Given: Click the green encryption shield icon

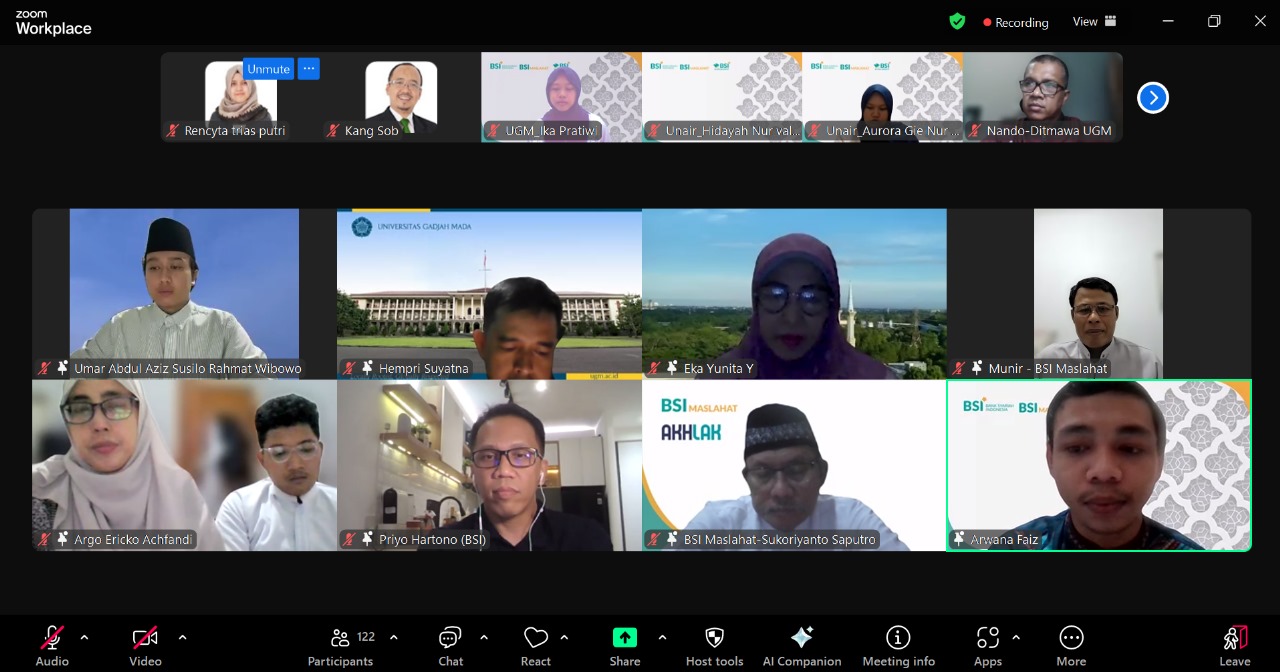Looking at the screenshot, I should [957, 21].
